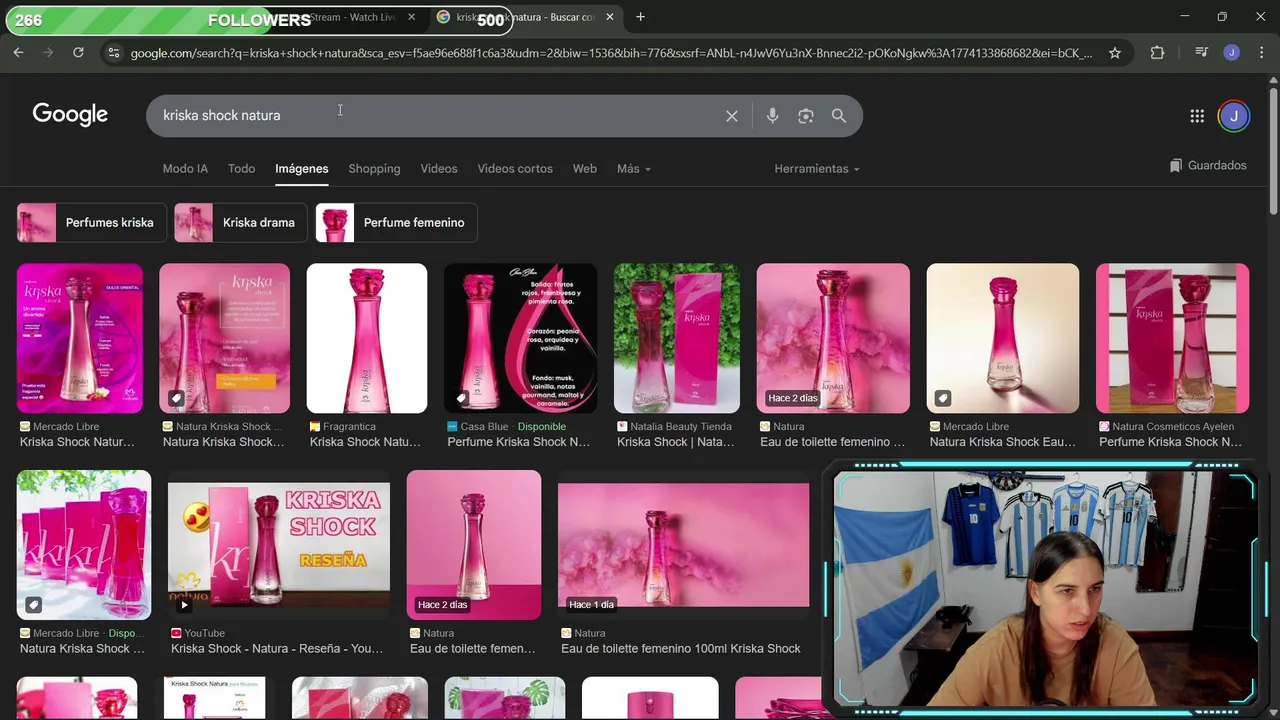
Task: Bookmark this page with the star icon
Action: coord(1114,53)
